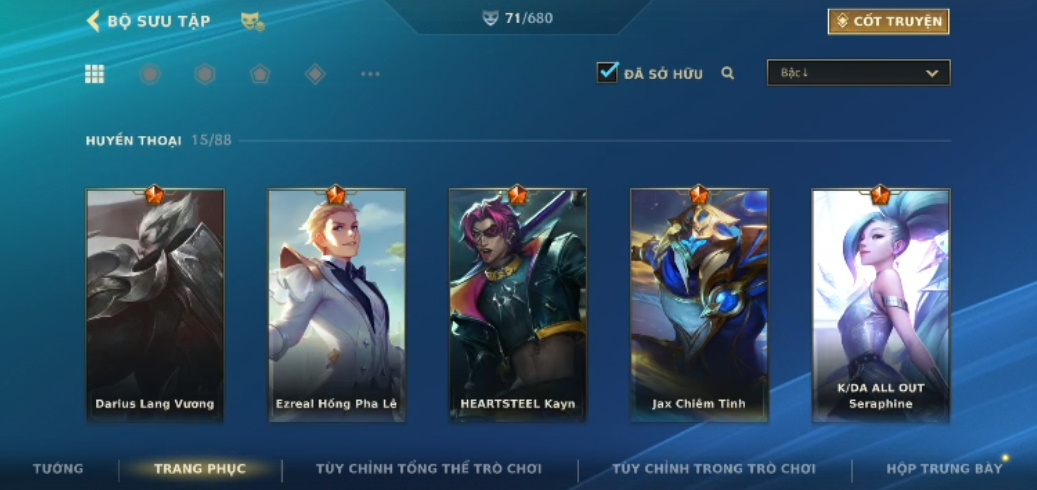Uncheck the Đã Sở Hữu checkbox
1037x490 pixels.
point(607,72)
